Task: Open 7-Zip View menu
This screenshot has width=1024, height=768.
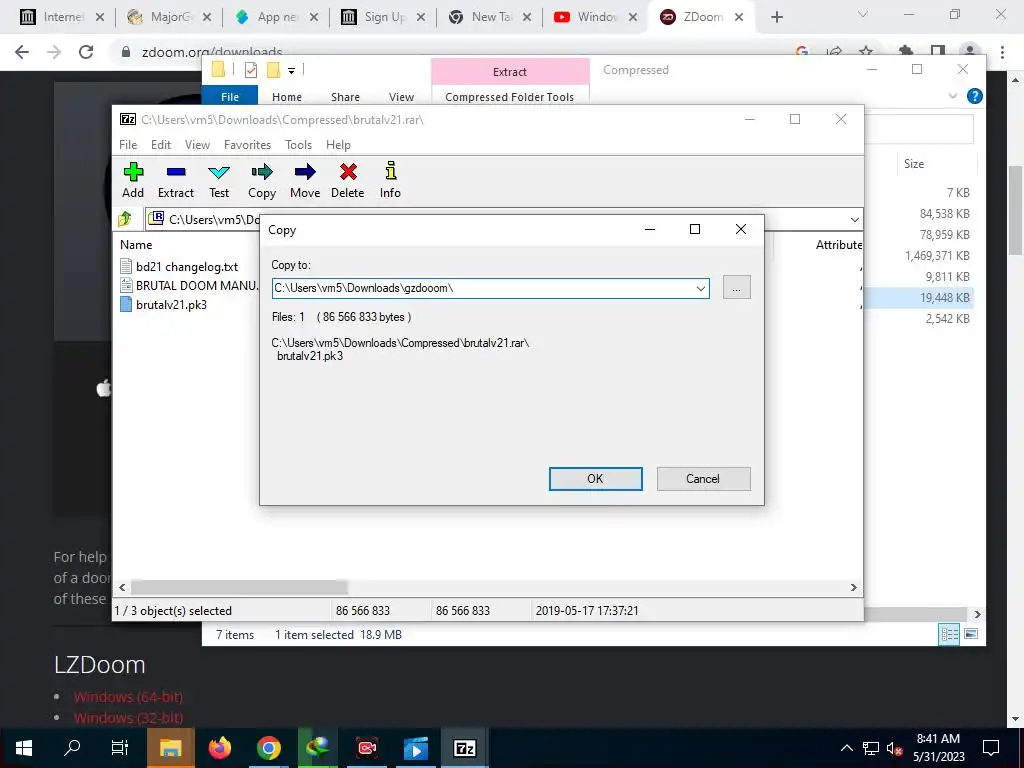Action: (197, 145)
